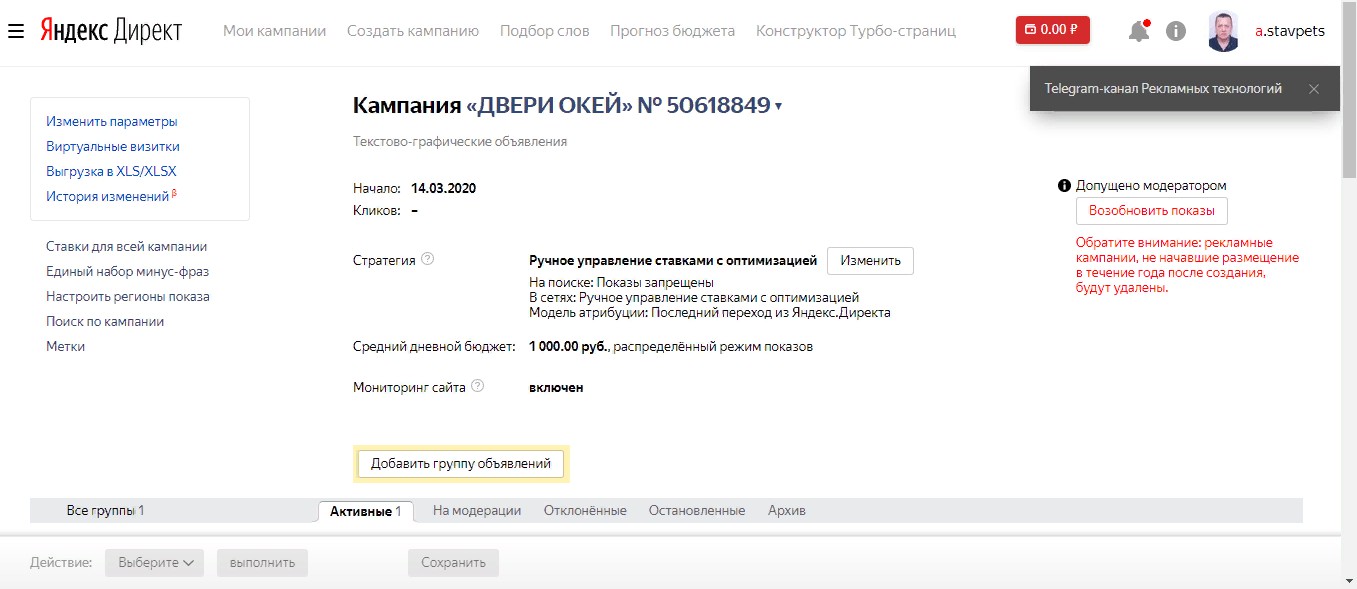This screenshot has width=1357, height=589.
Task: Open the 0.00 ₽ wallet balance button
Action: coord(1052,30)
